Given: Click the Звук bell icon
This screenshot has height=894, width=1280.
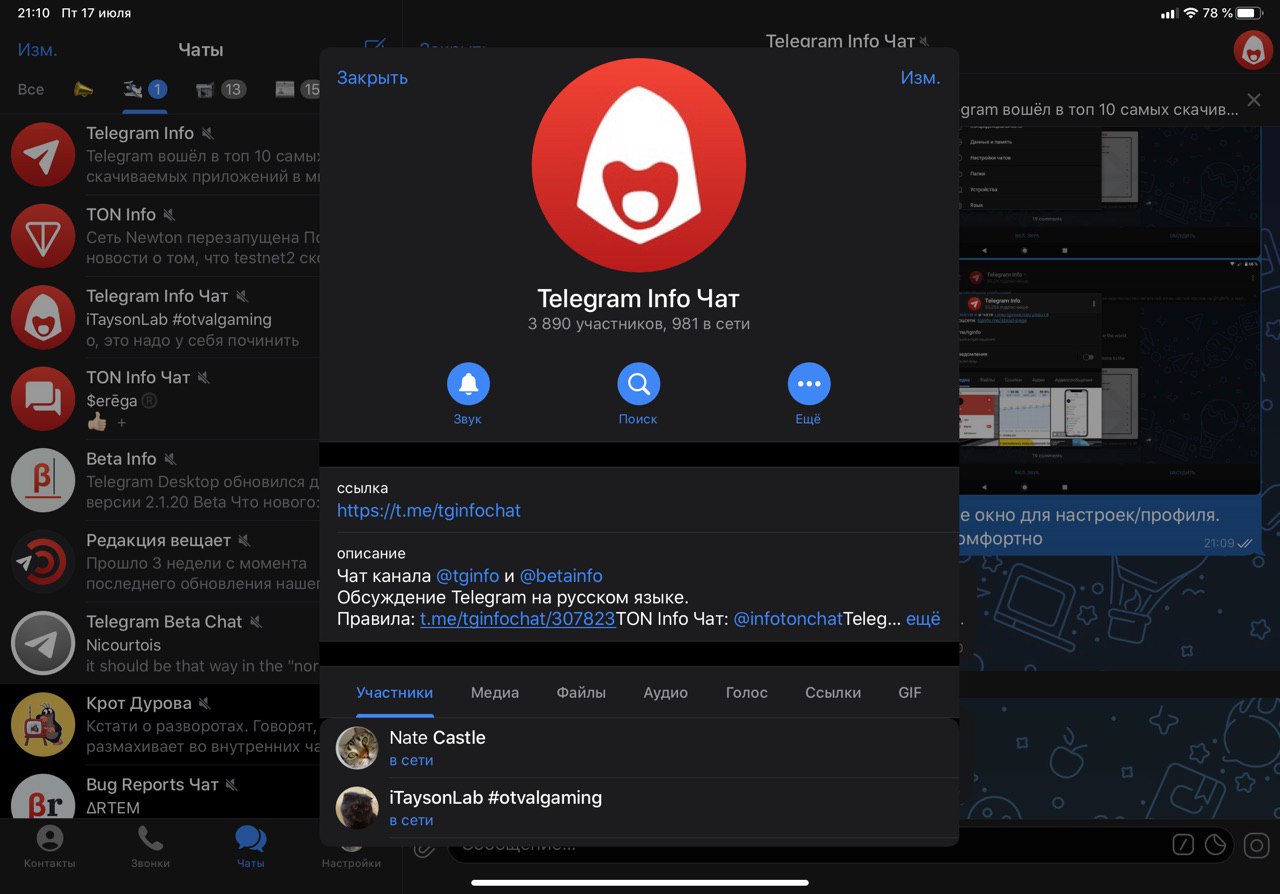Looking at the screenshot, I should click(468, 383).
